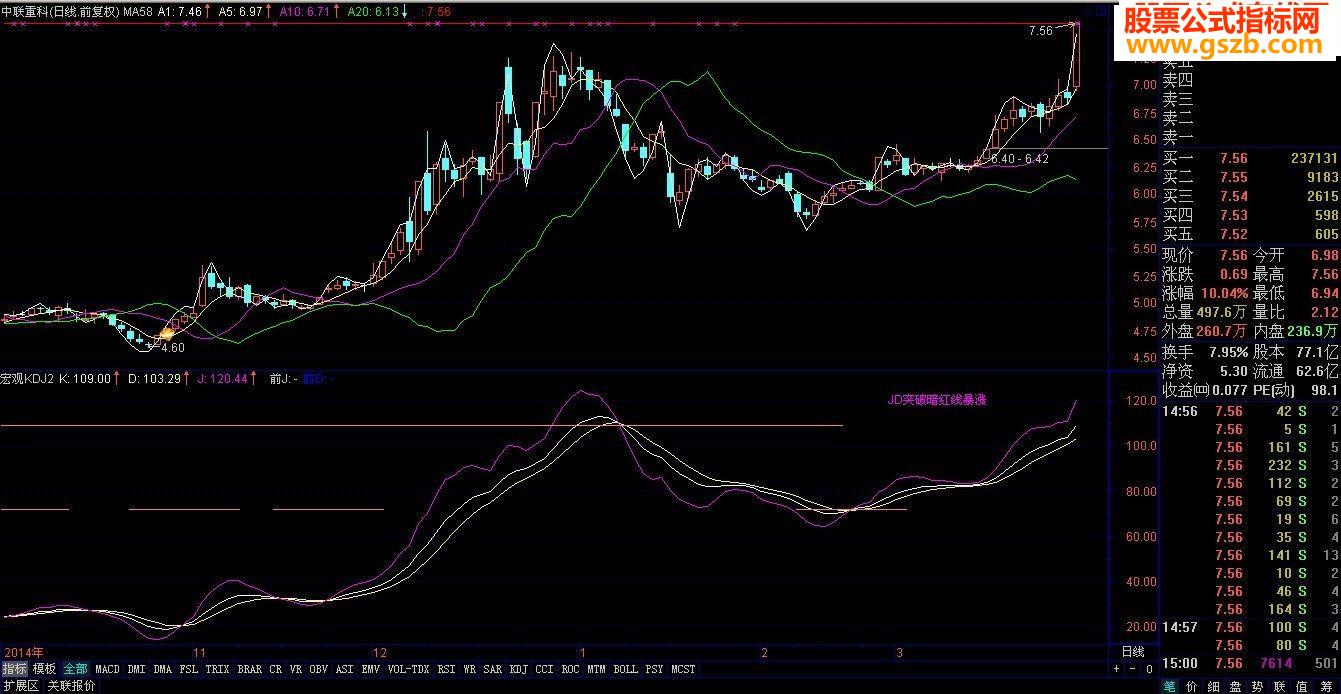Click the 外盘 260.7万 value
Viewport: 1341px width, 694px height.
1223,331
